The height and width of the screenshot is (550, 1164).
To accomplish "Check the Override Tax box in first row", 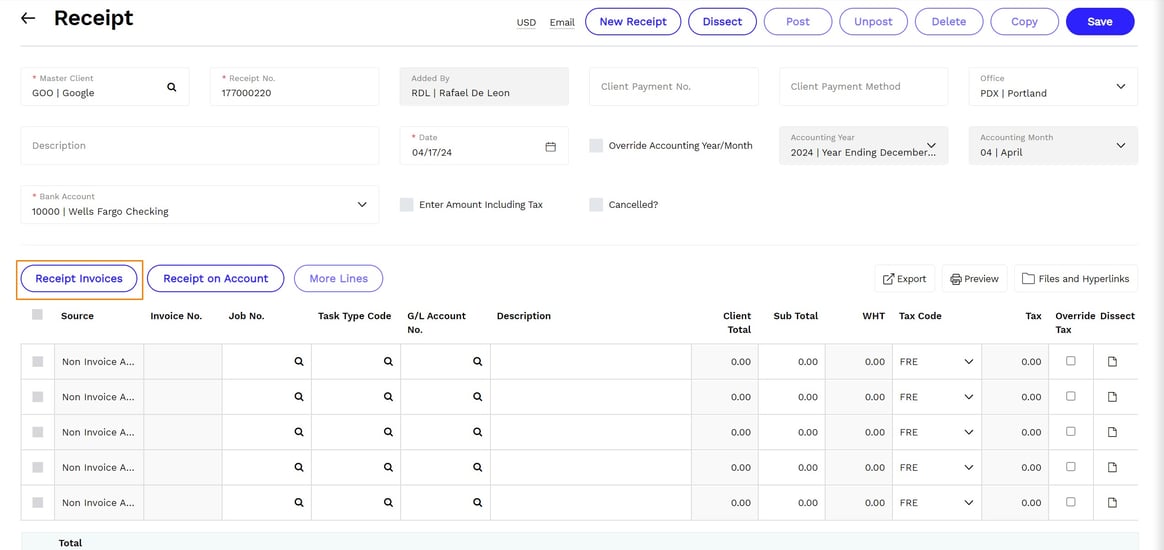I will pos(1070,361).
